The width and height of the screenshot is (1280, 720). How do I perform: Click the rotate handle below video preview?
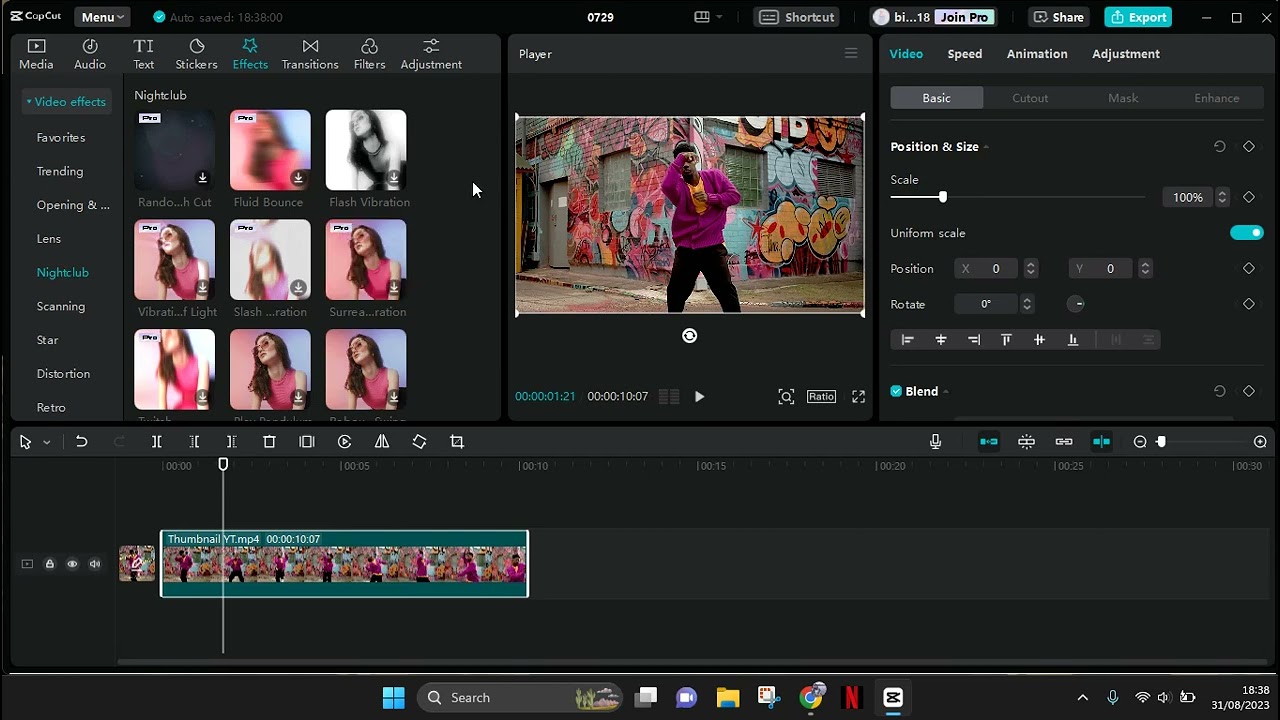click(689, 336)
